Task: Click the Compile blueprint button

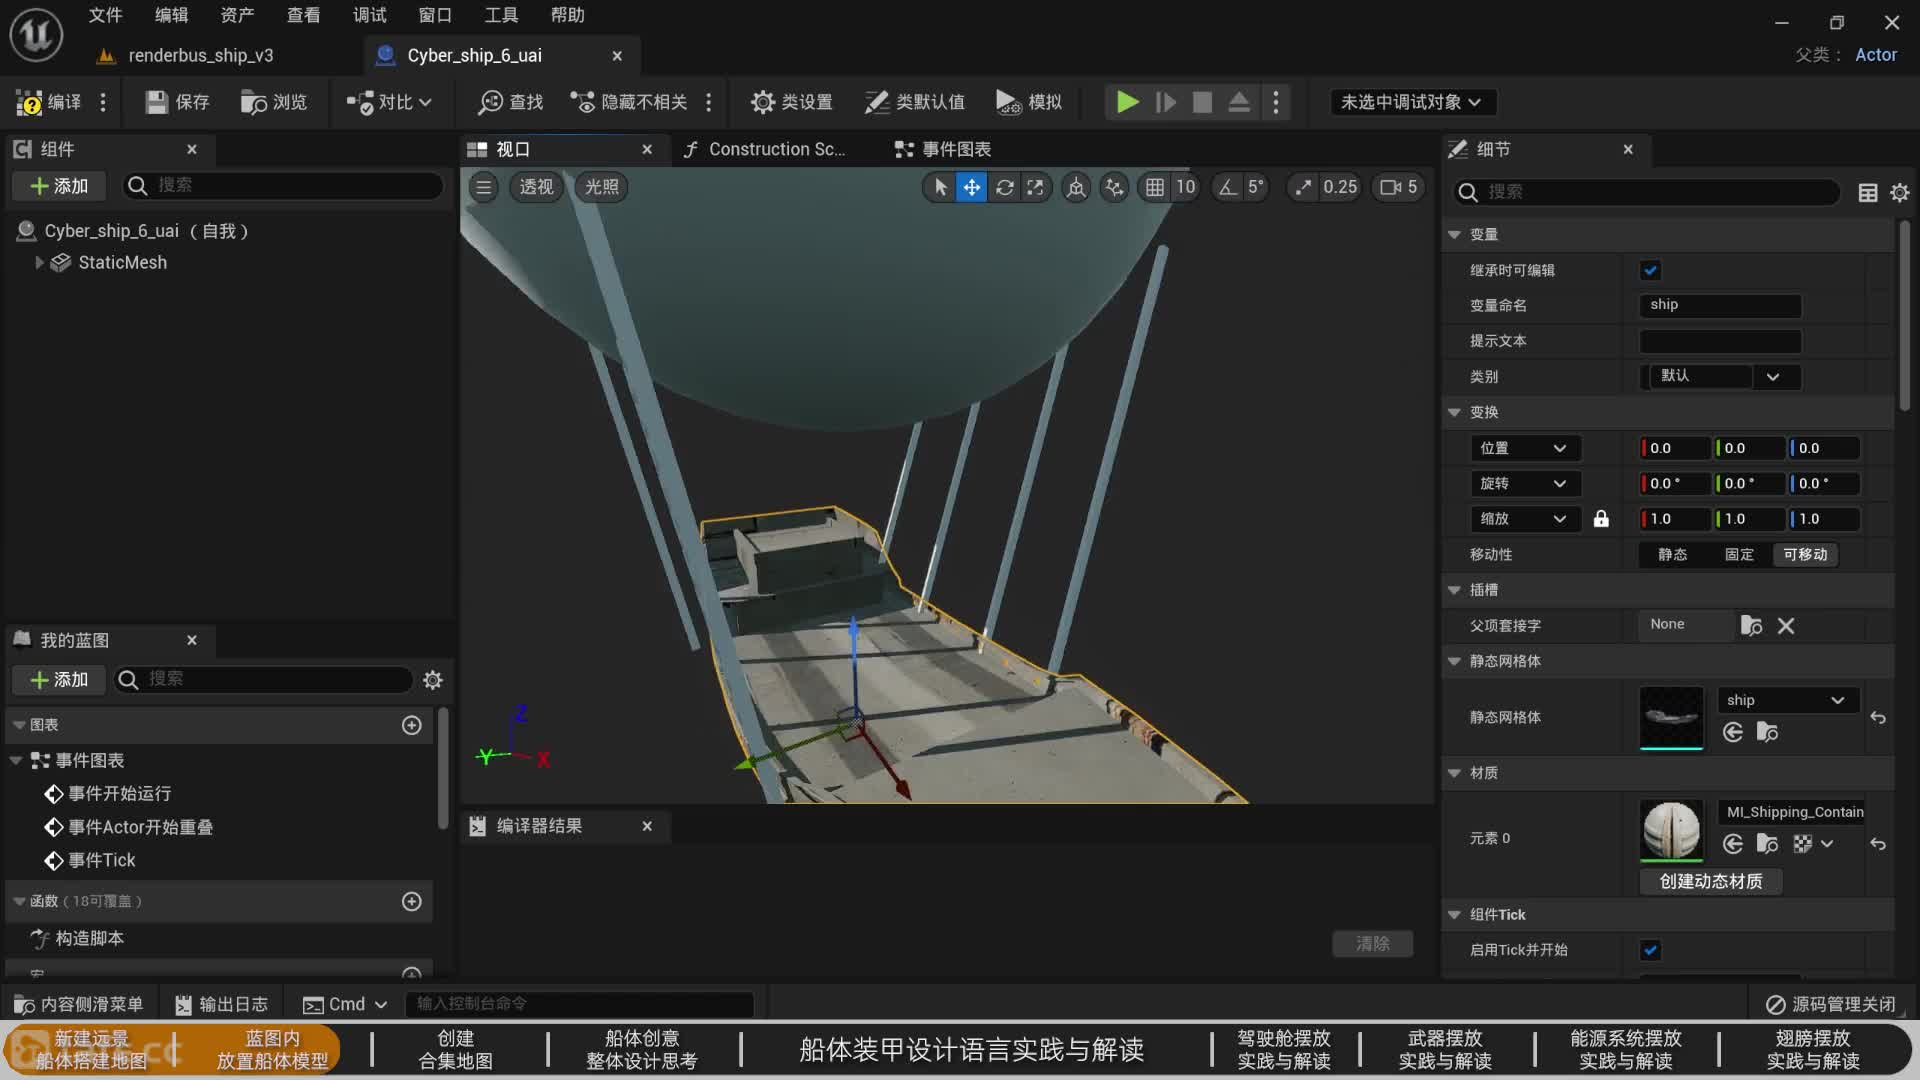Action: point(48,102)
